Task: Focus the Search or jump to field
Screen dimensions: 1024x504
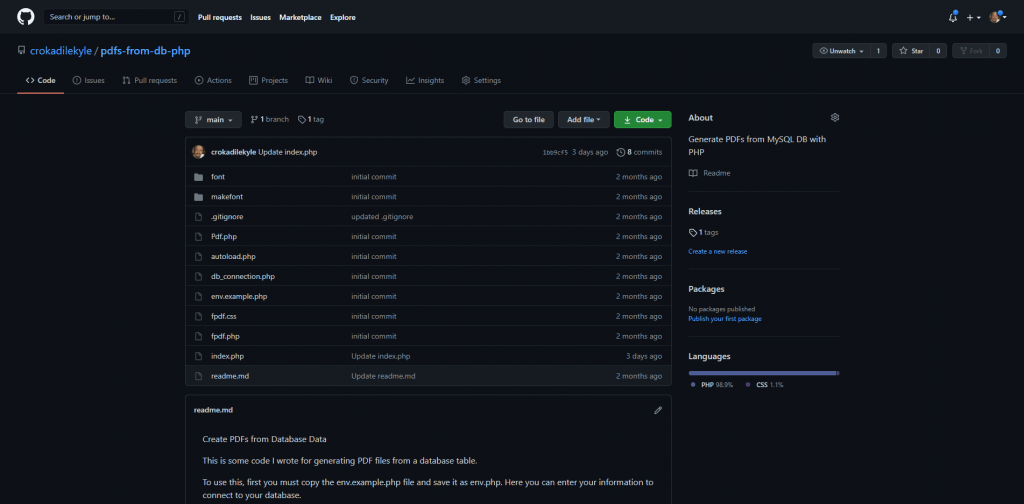Action: (x=110, y=17)
